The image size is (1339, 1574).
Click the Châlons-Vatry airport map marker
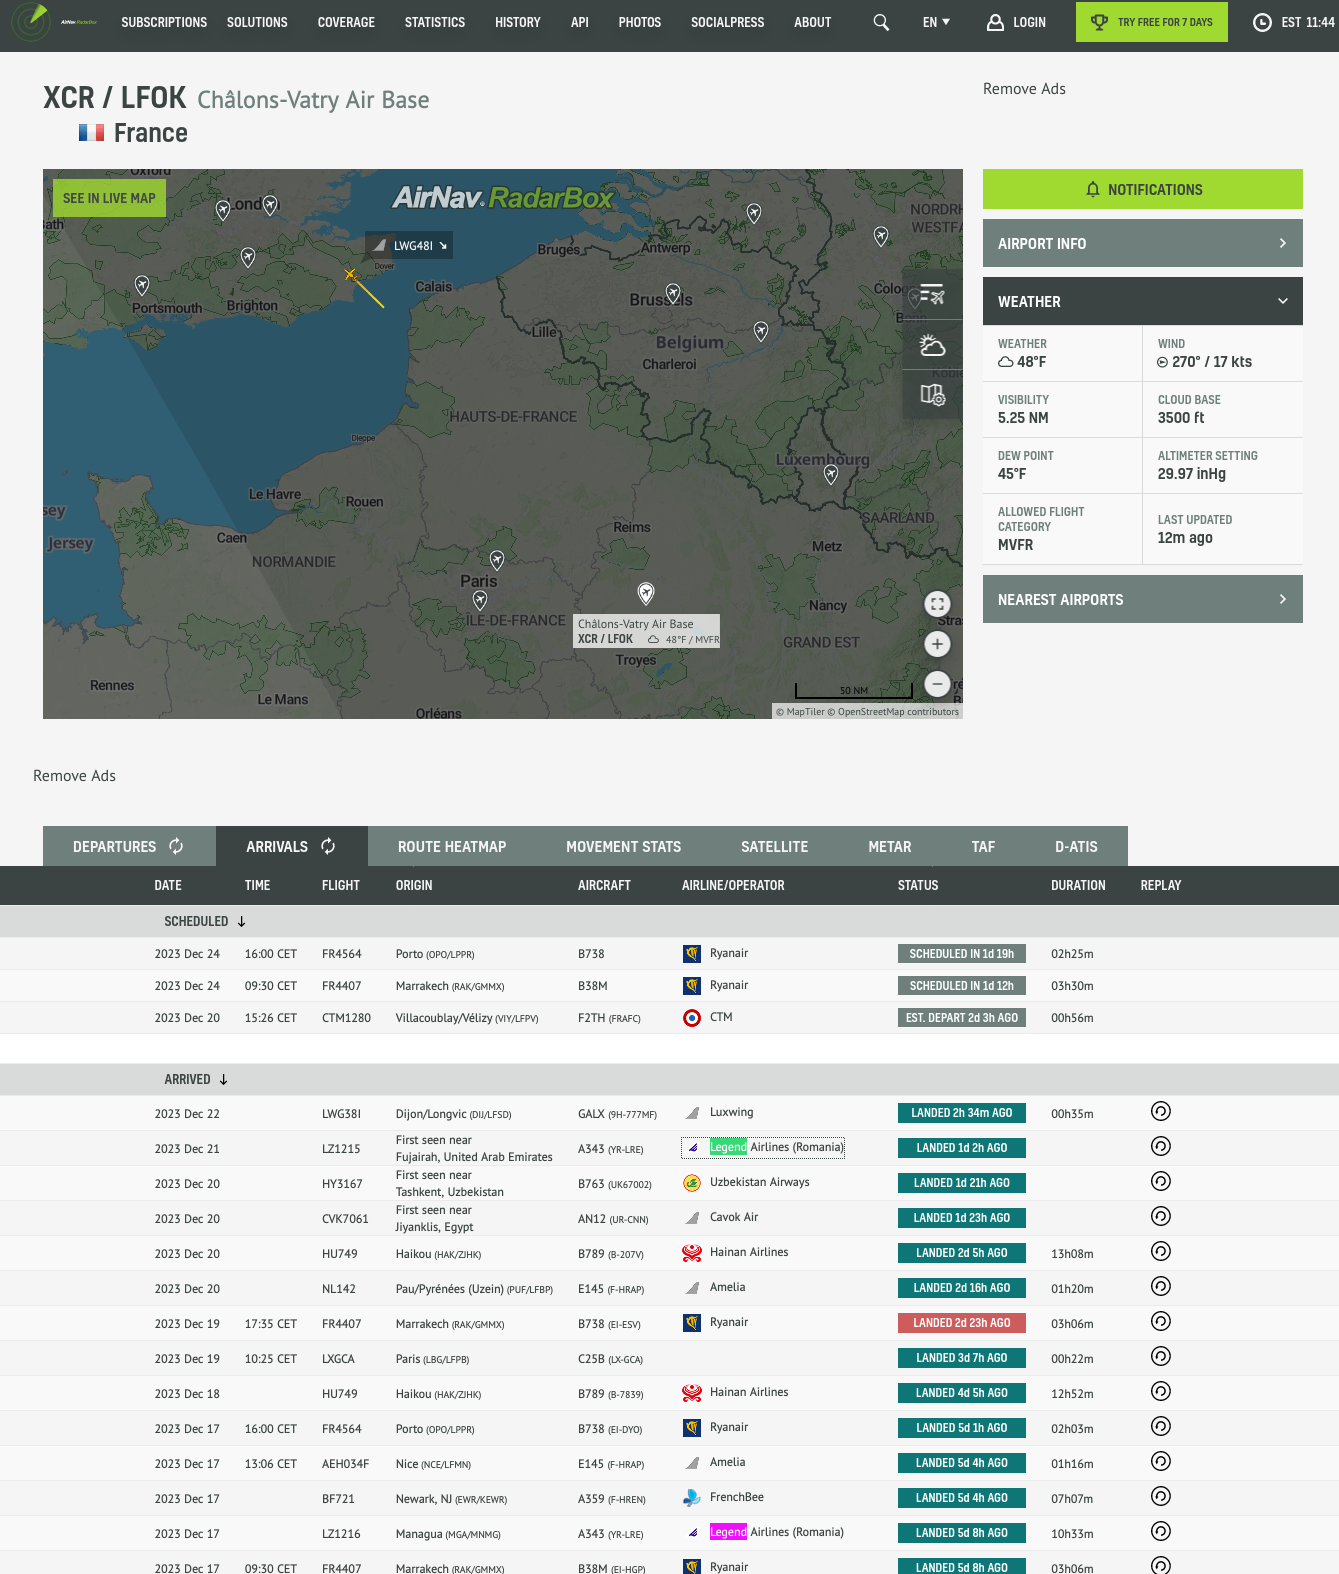click(646, 593)
